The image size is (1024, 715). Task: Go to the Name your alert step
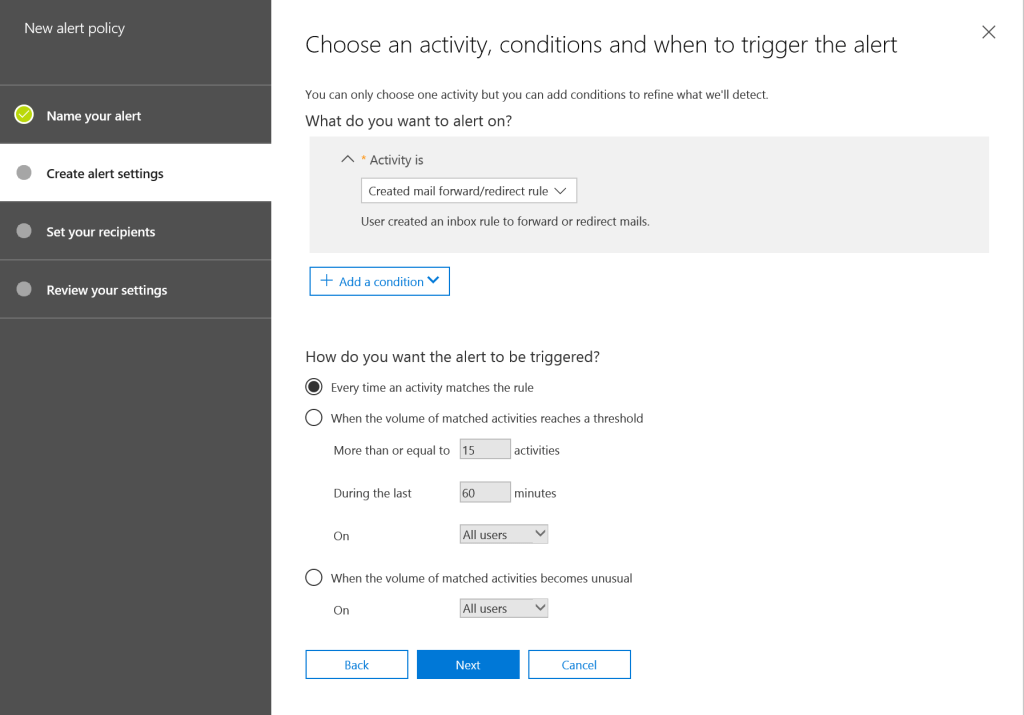point(94,116)
